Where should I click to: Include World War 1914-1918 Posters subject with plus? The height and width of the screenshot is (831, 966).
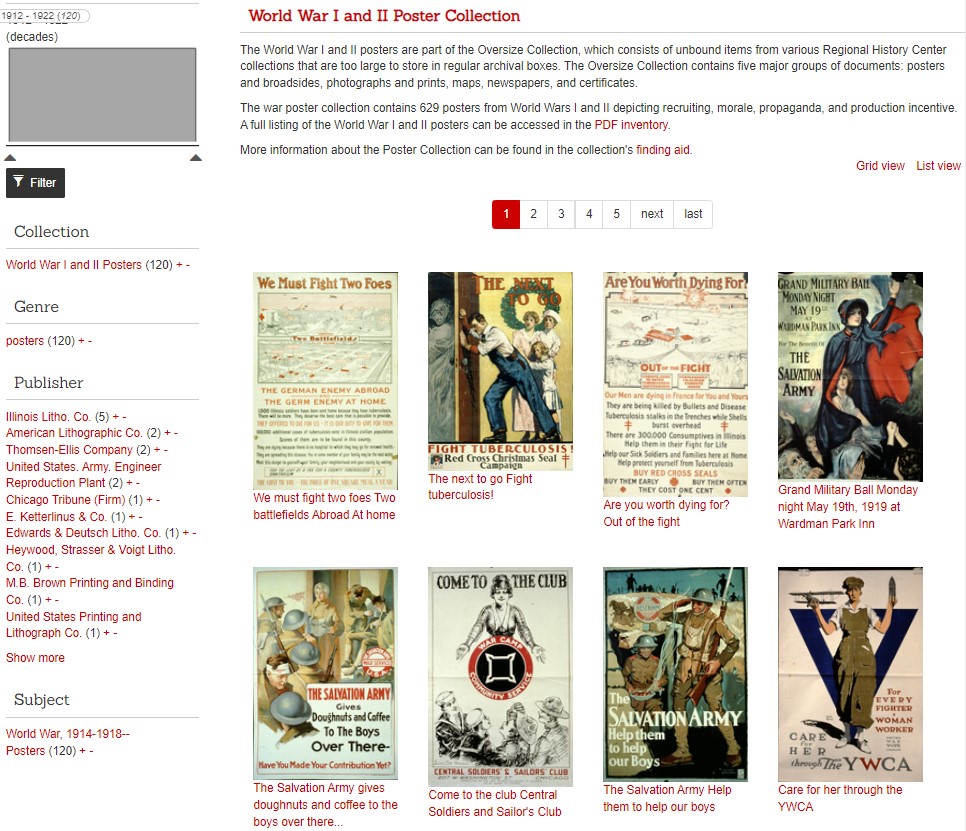(83, 750)
